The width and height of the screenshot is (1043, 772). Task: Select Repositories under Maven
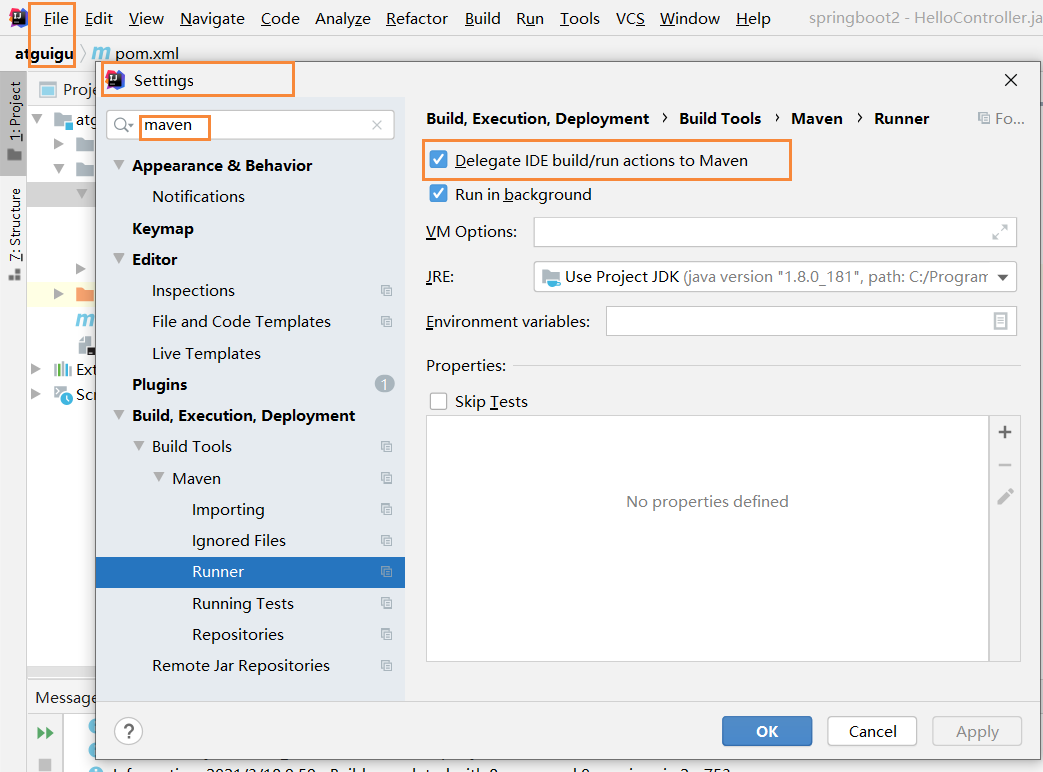pyautogui.click(x=238, y=634)
